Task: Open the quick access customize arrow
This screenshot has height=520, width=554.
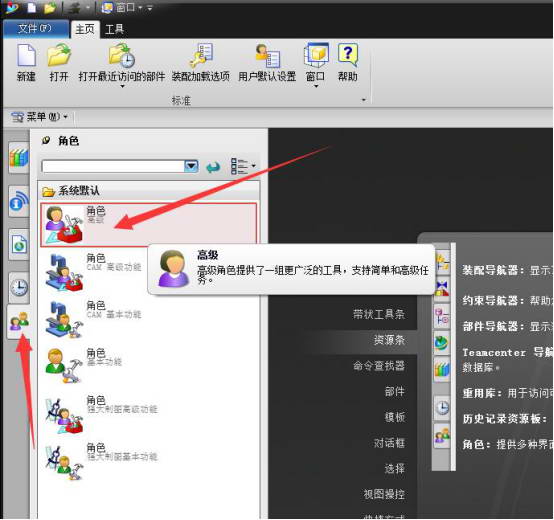Action: pyautogui.click(x=150, y=7)
